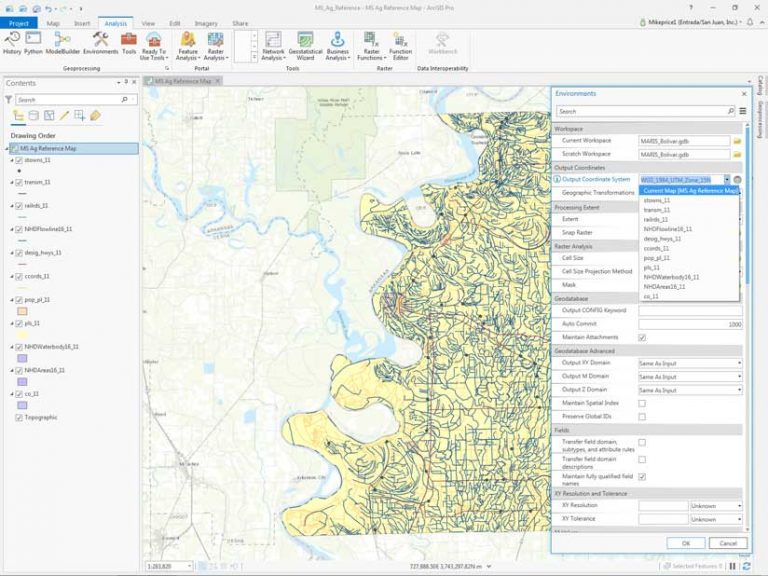Launch ModelBuilder from the ribbon
The width and height of the screenshot is (768, 576).
click(x=62, y=43)
